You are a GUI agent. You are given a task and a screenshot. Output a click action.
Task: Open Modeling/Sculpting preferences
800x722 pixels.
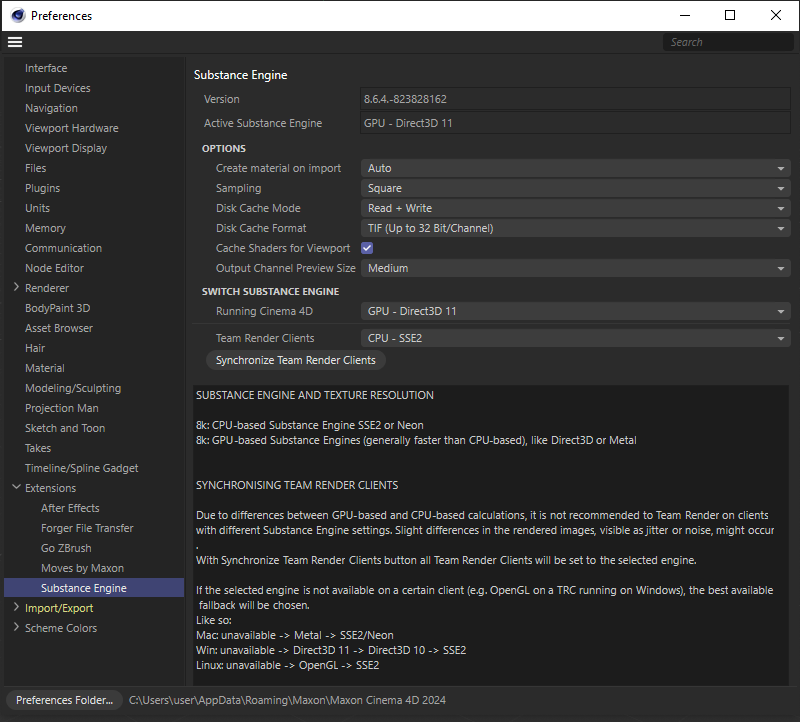[73, 388]
